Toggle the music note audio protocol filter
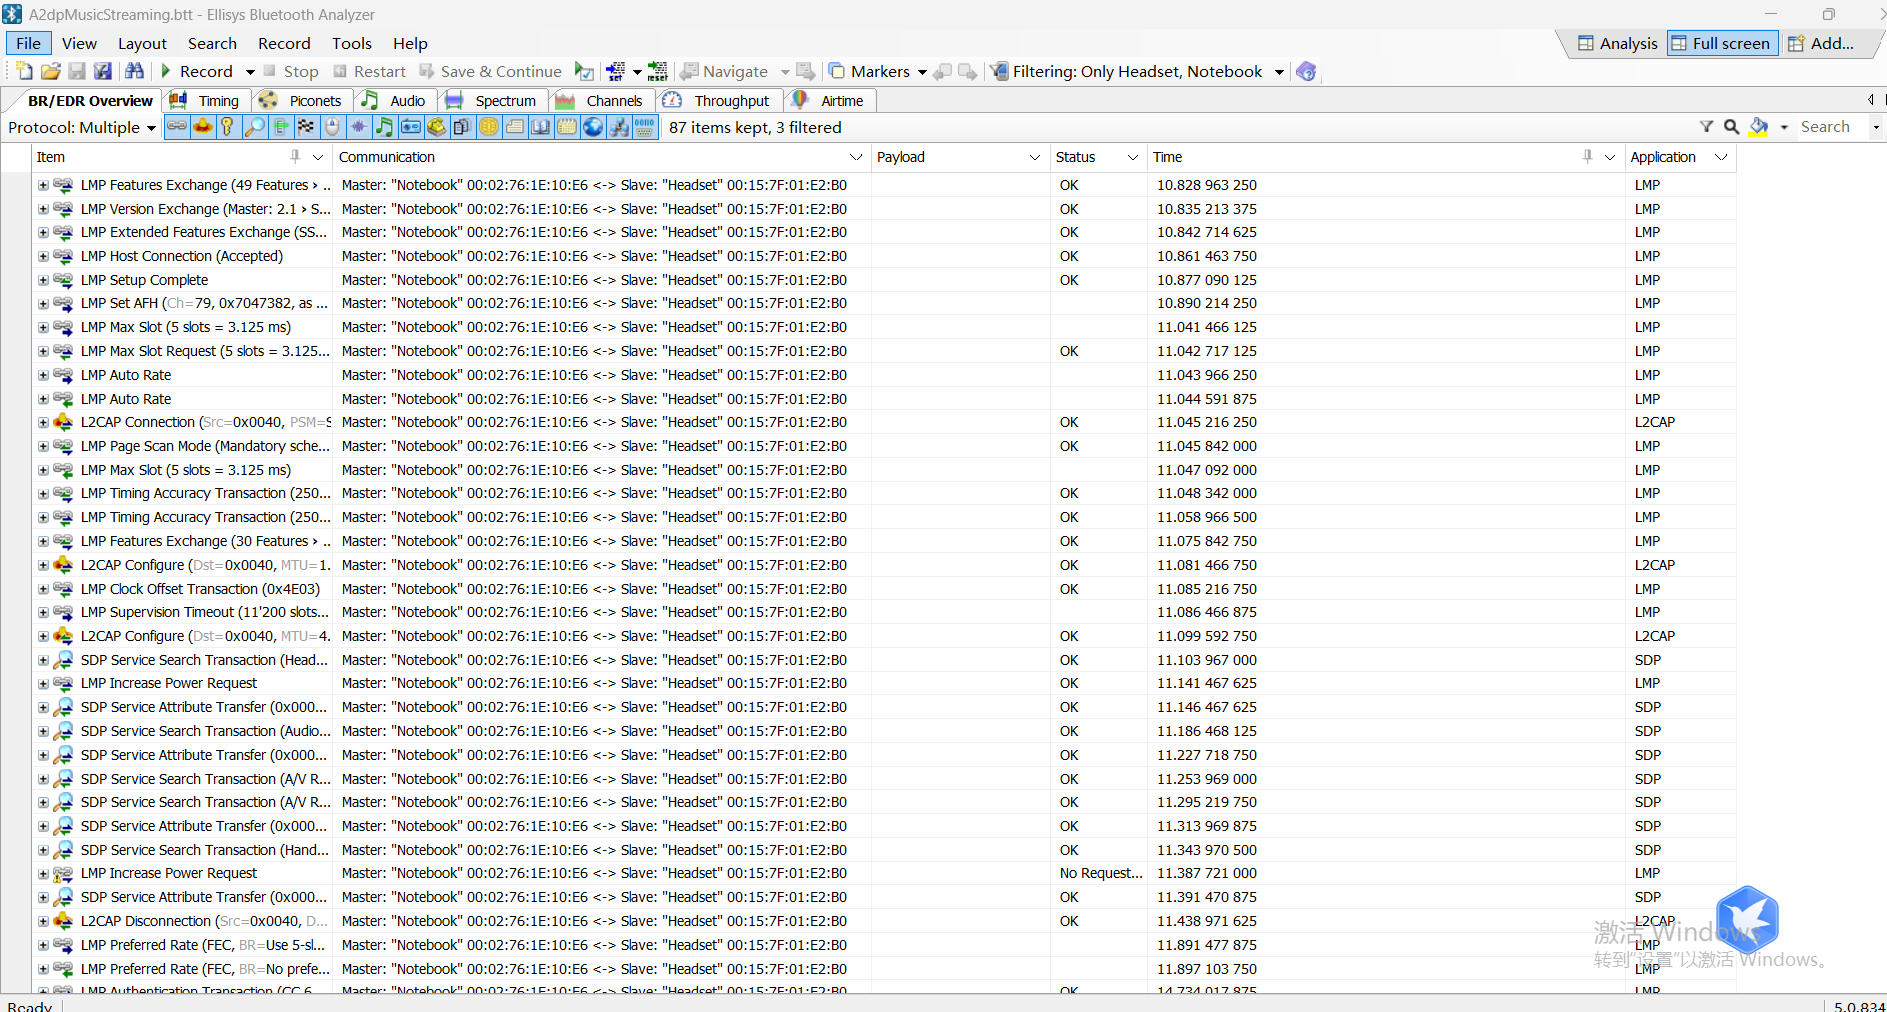The height and width of the screenshot is (1012, 1887). pyautogui.click(x=384, y=127)
